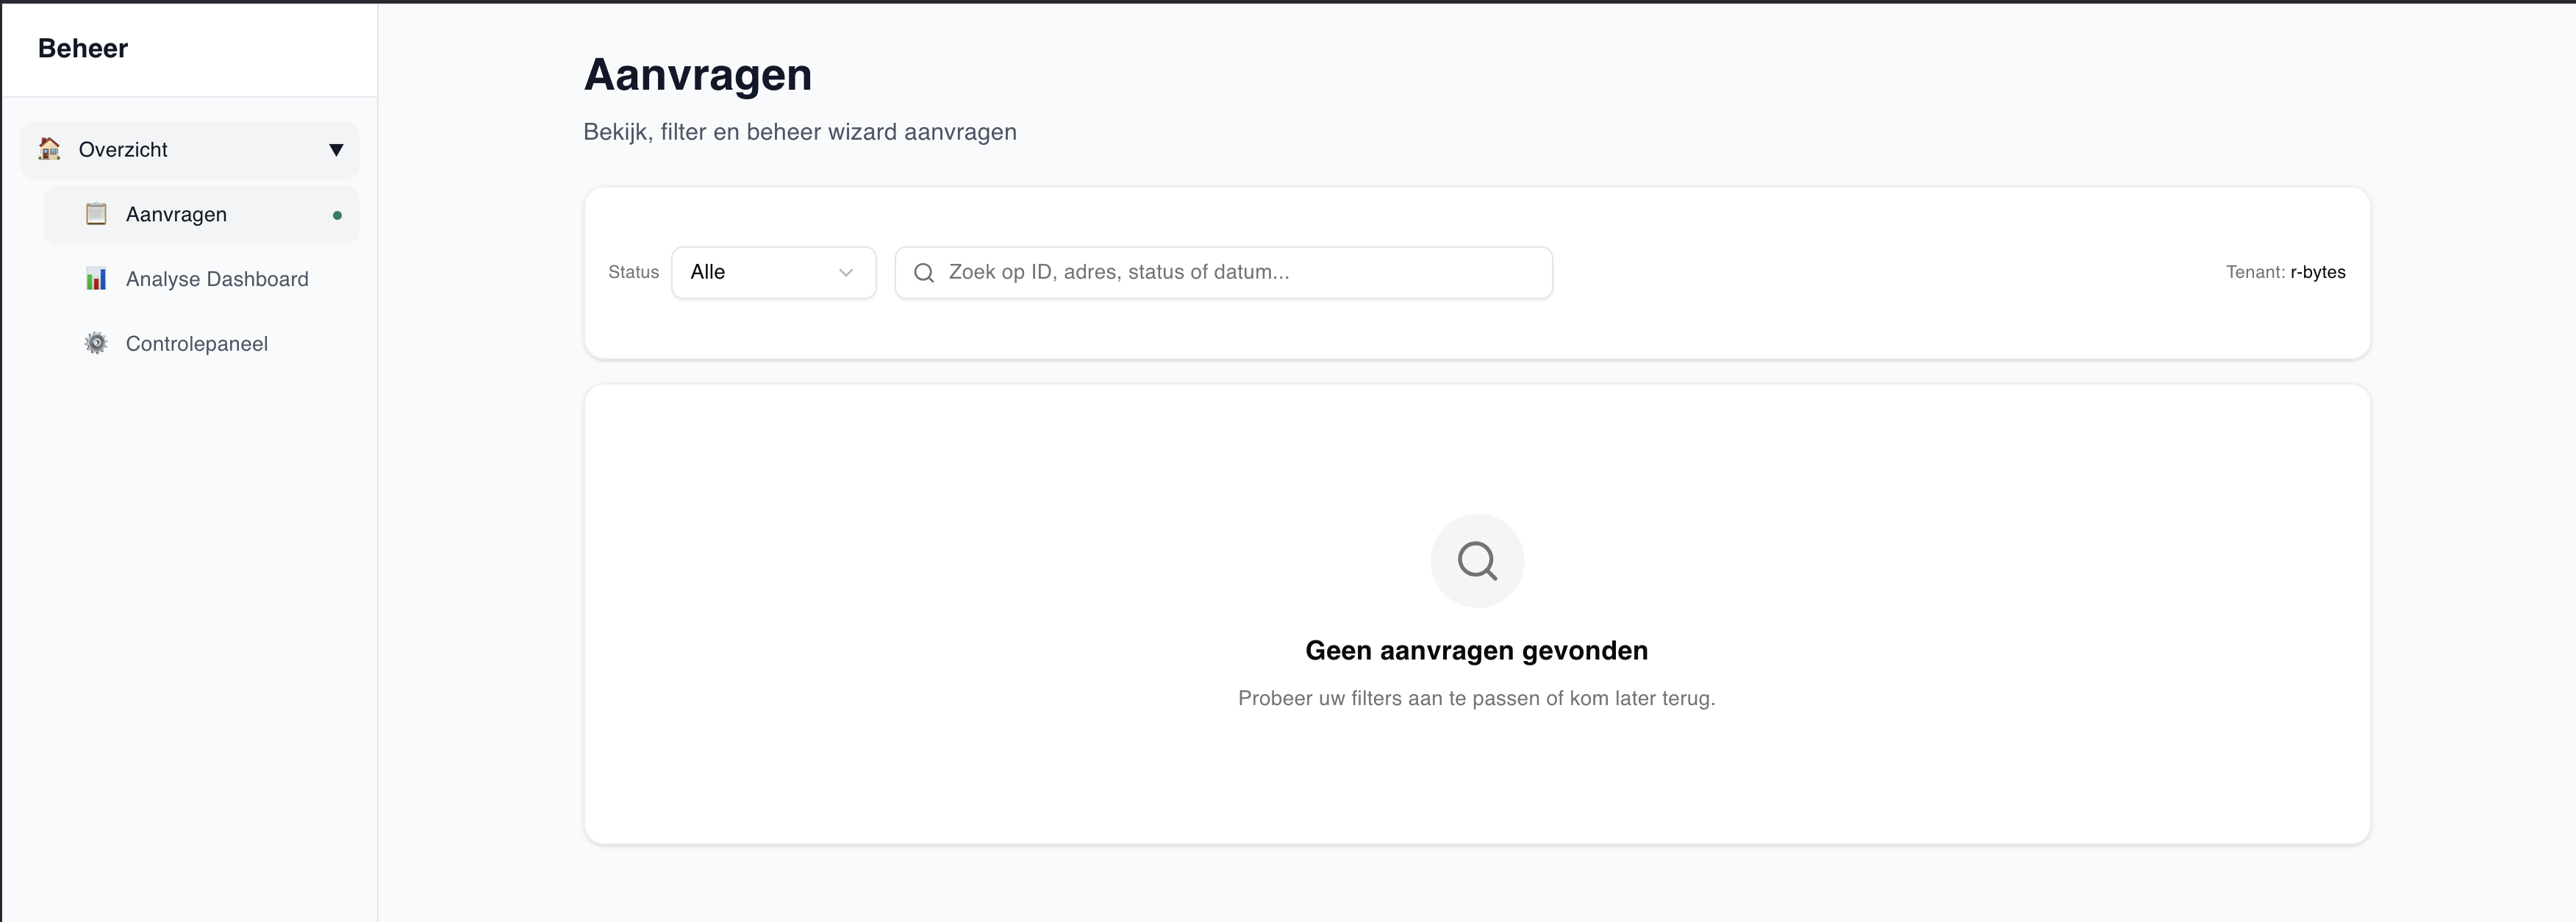Click the large search icon in the empty state
This screenshot has width=2576, height=922.
pos(1477,560)
